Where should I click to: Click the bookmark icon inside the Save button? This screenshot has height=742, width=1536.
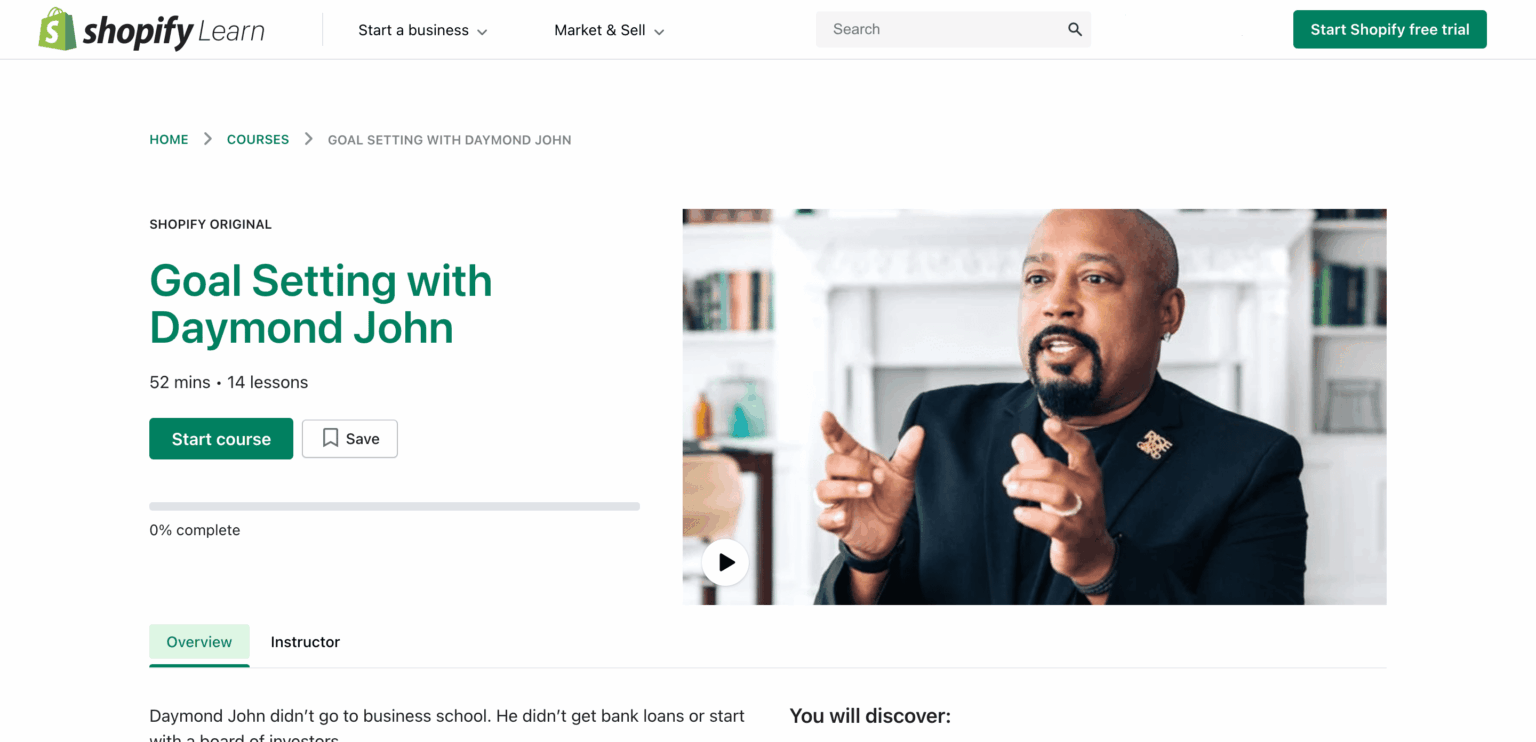point(330,438)
